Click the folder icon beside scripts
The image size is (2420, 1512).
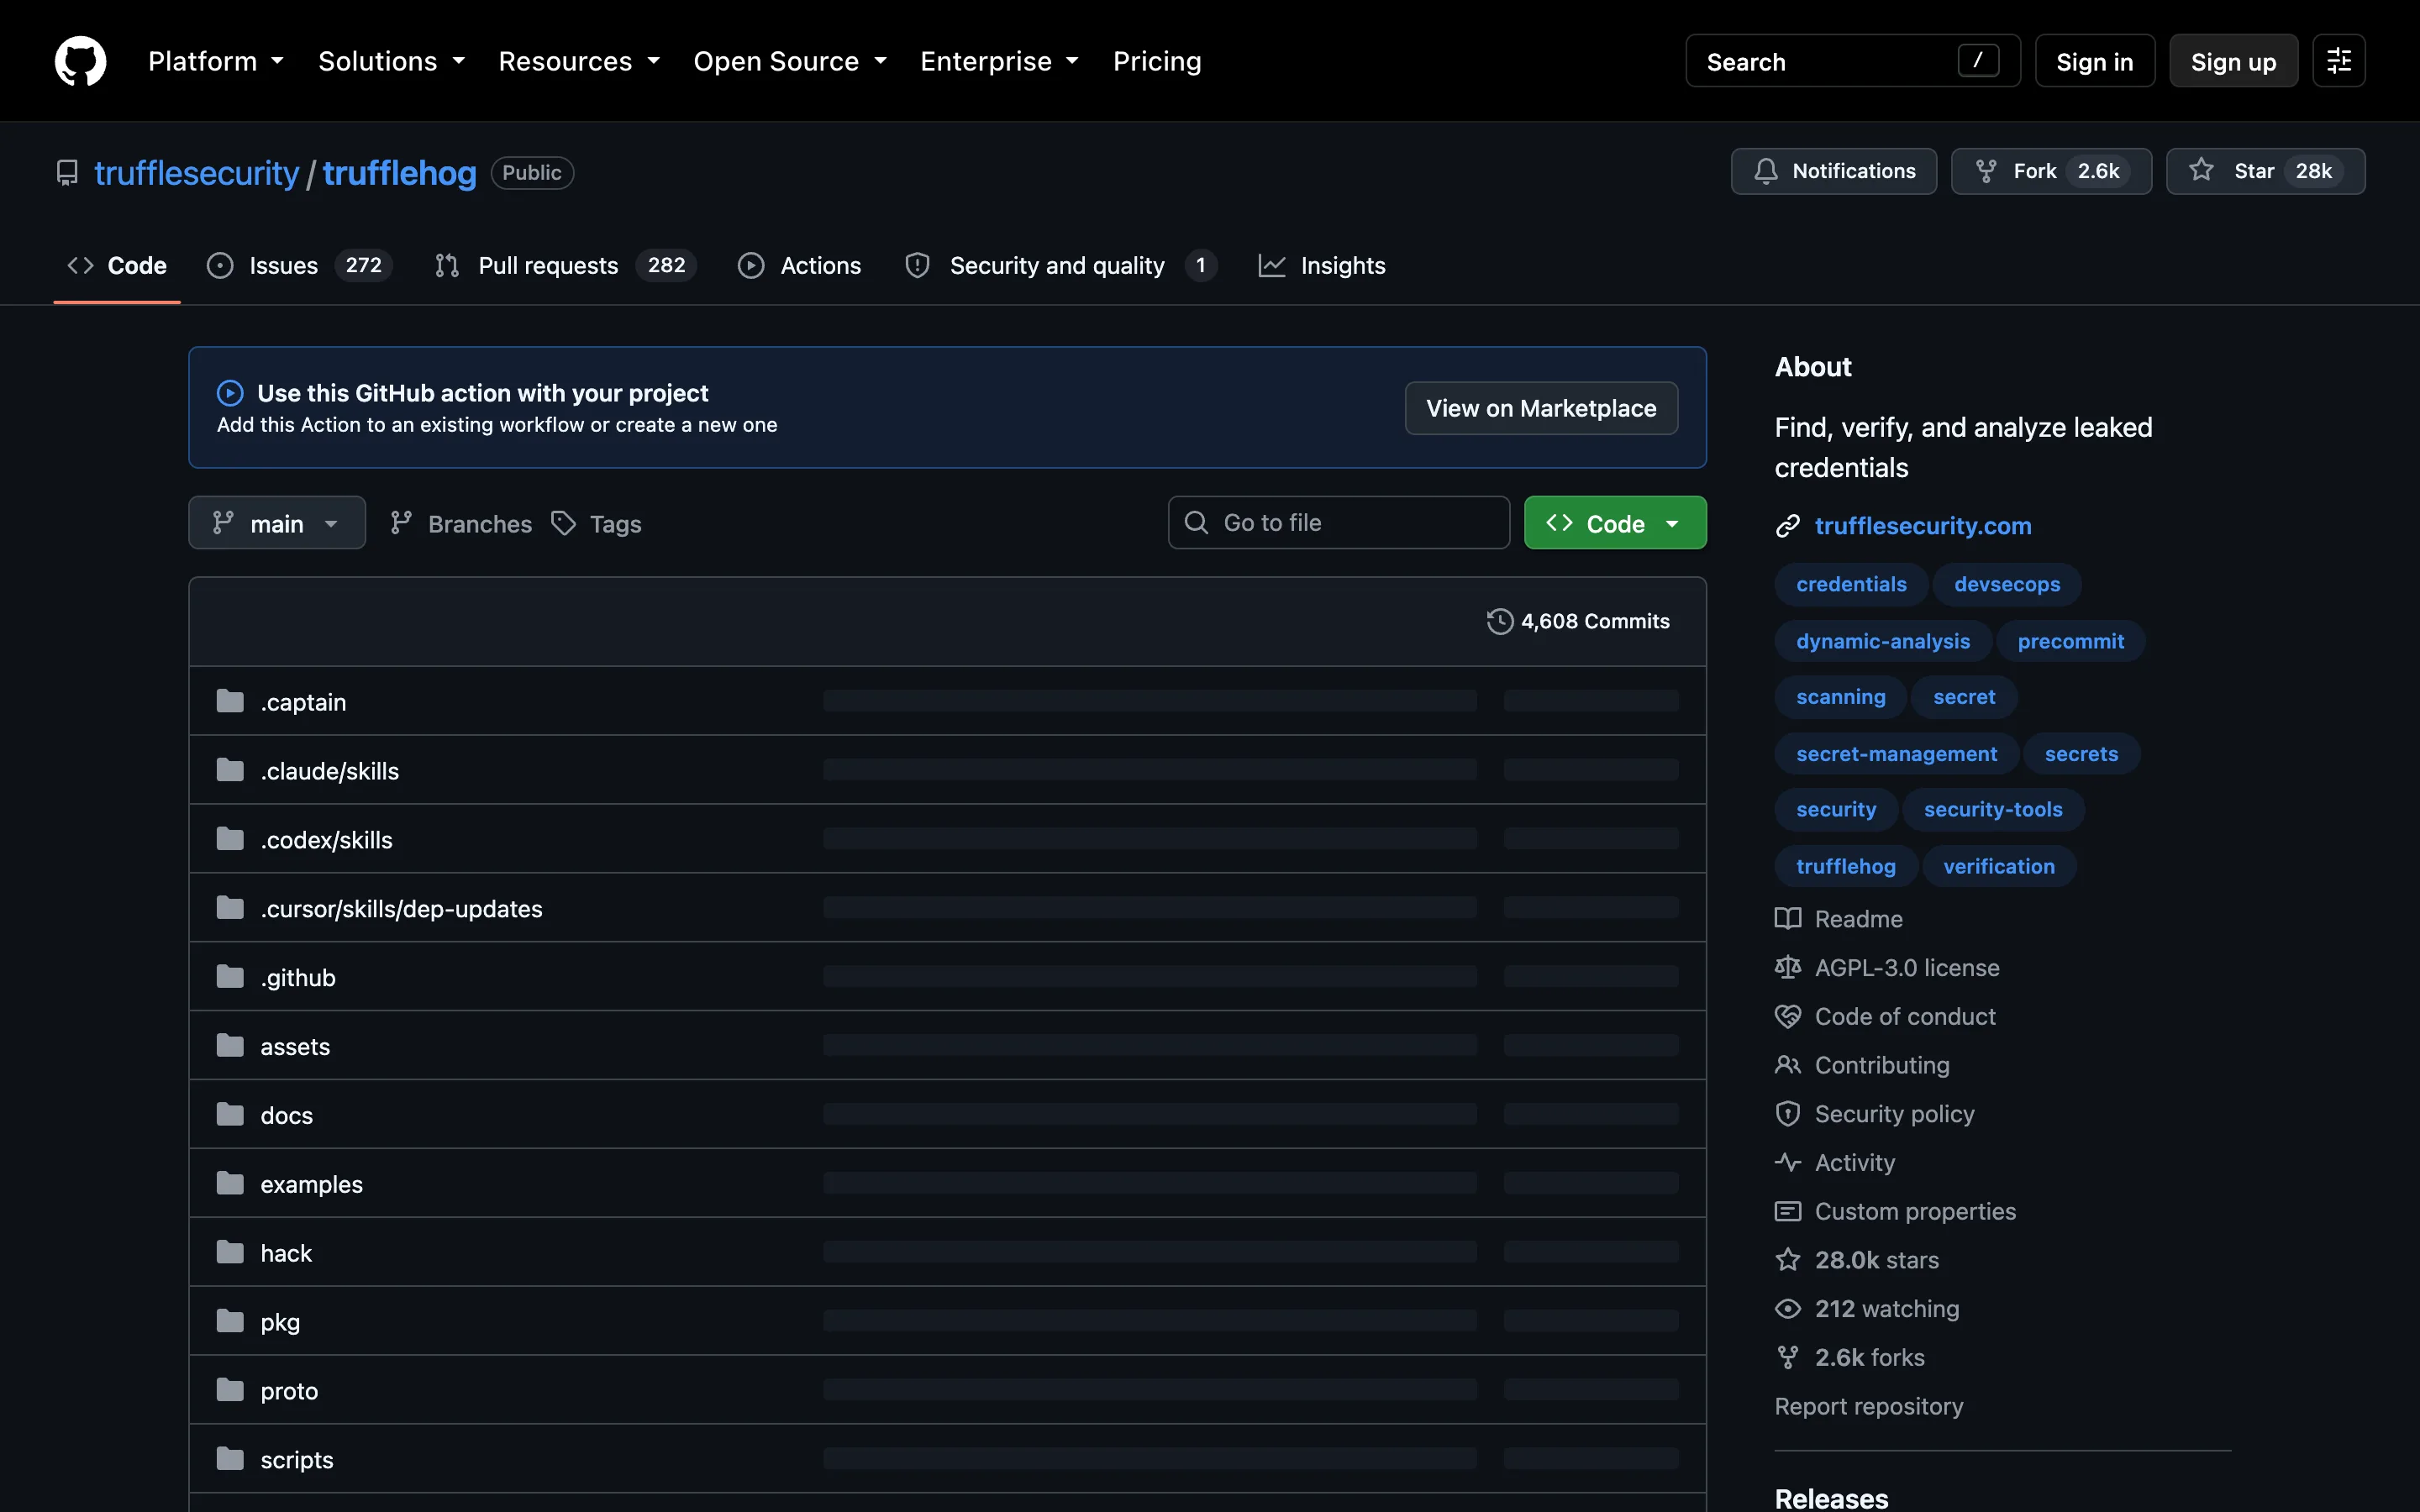[230, 1459]
